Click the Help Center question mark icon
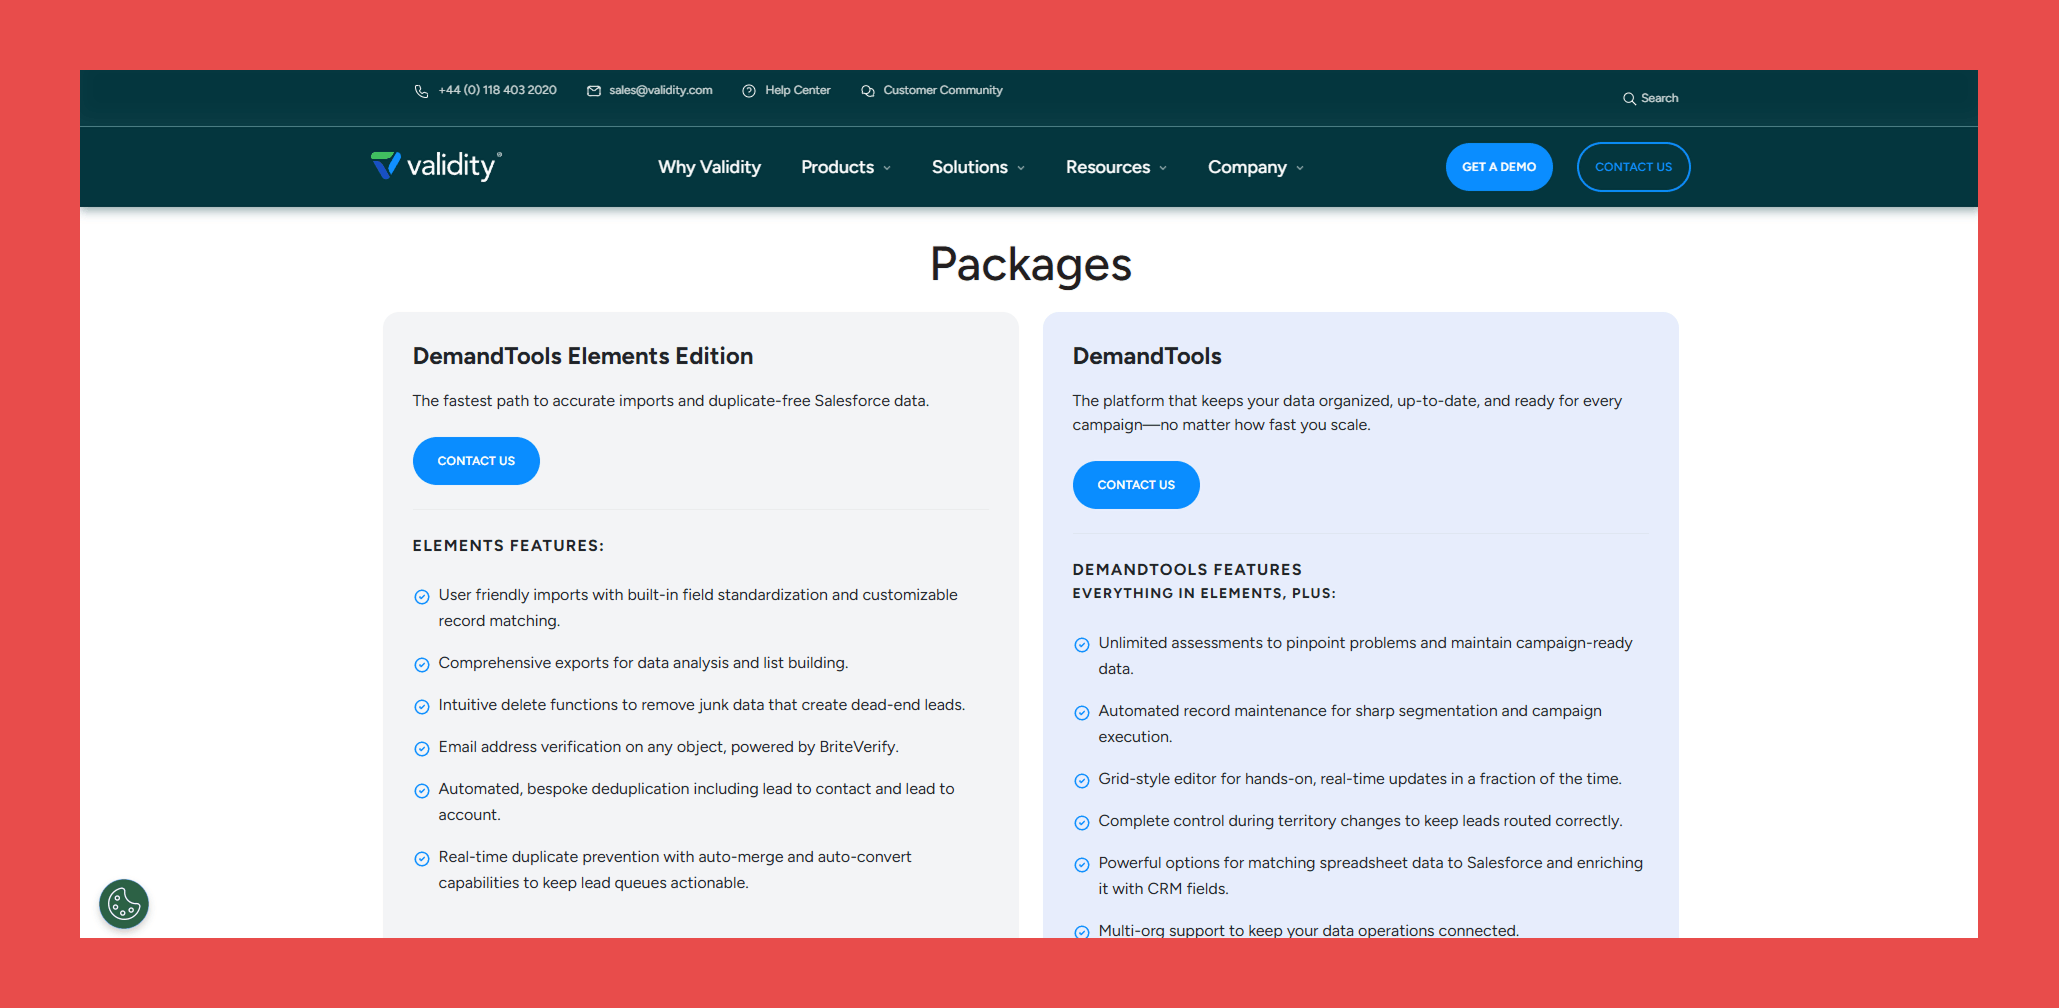The height and width of the screenshot is (1008, 2059). pos(749,90)
